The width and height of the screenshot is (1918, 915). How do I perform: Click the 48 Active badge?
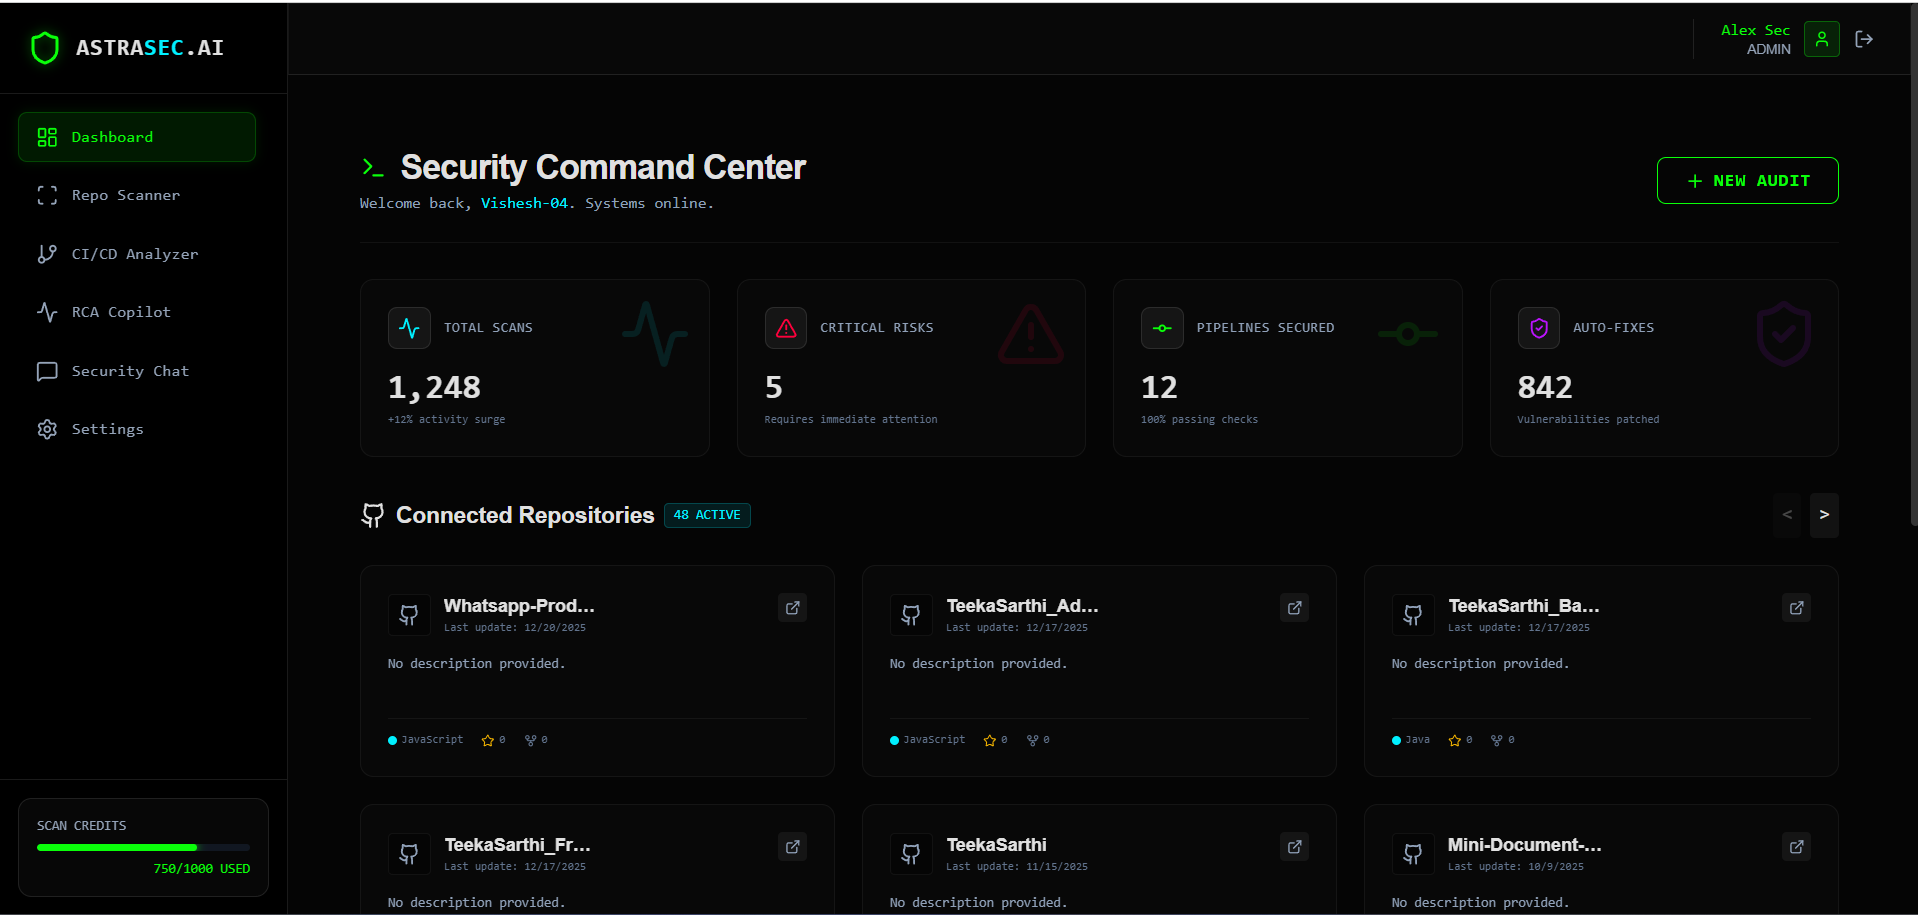point(707,515)
